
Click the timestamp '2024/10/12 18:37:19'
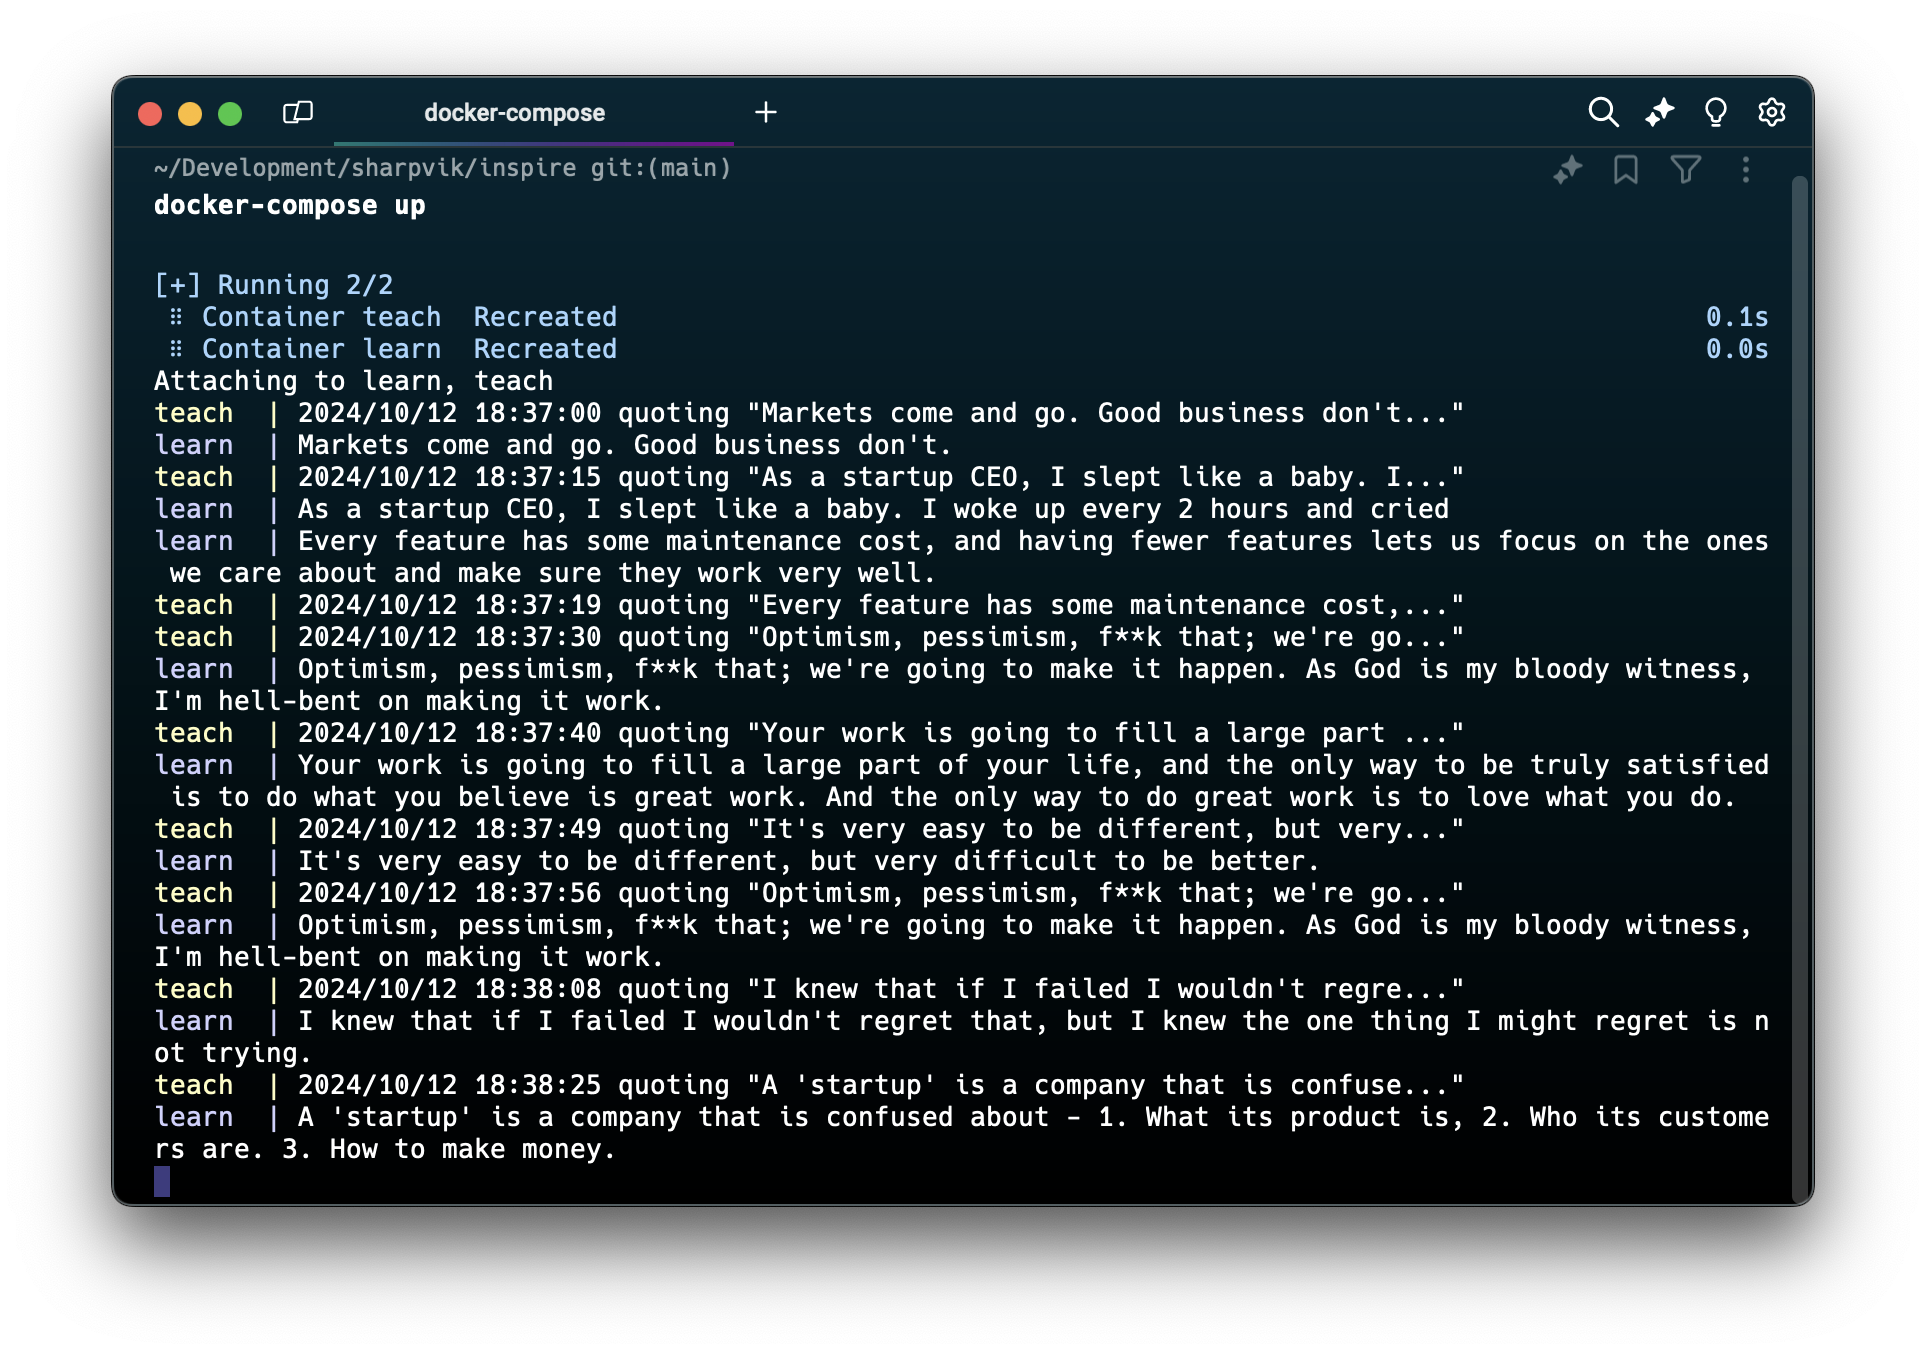[450, 605]
